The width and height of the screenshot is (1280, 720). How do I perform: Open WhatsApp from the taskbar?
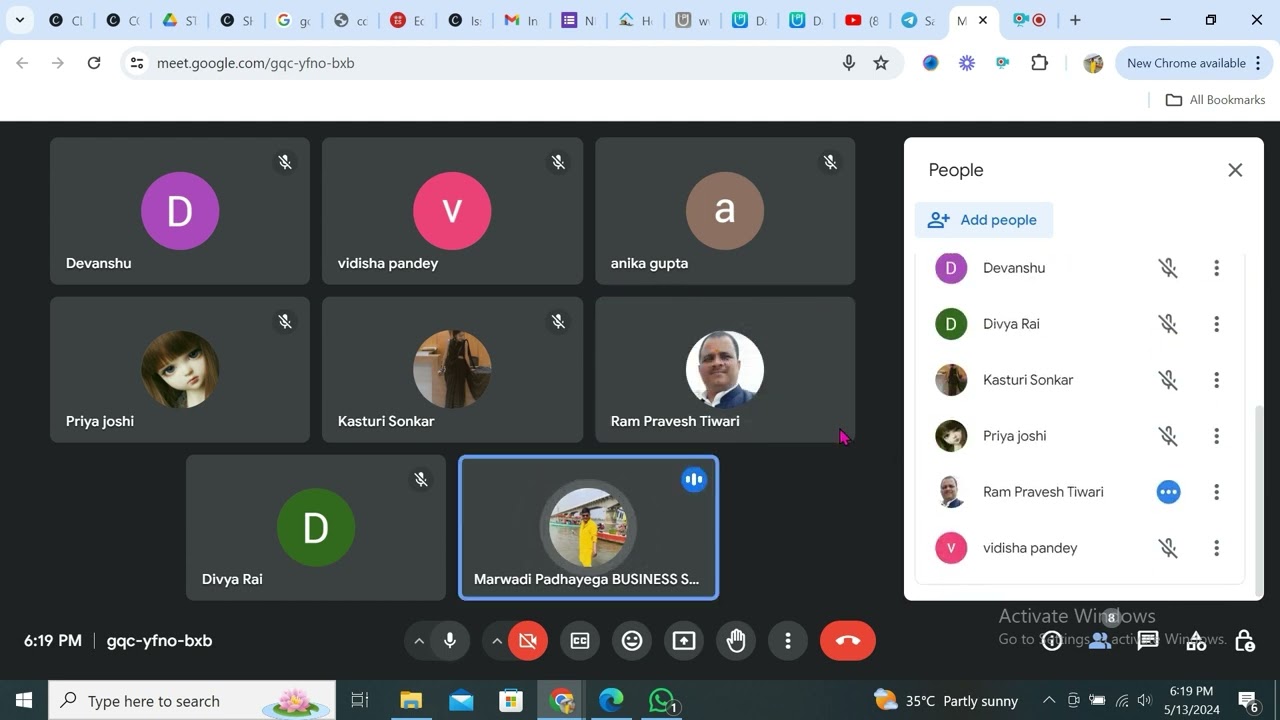point(662,701)
